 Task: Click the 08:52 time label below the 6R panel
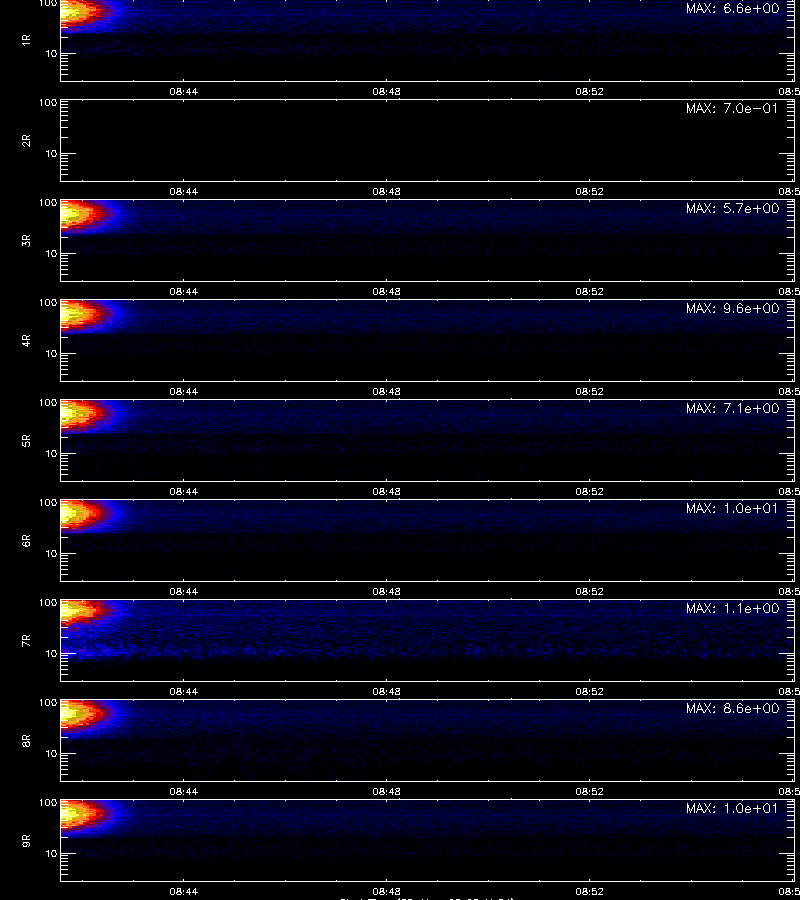click(589, 591)
